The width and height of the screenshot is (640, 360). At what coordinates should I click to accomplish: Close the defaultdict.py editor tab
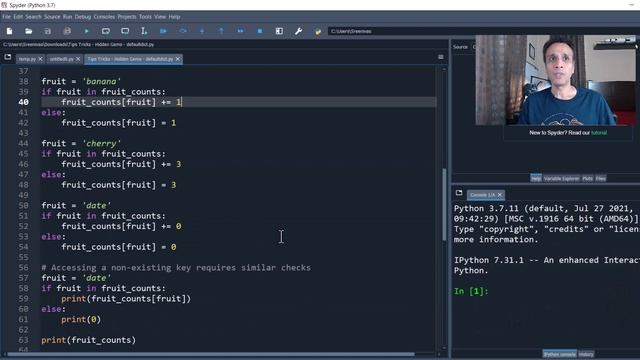pyautogui.click(x=178, y=59)
